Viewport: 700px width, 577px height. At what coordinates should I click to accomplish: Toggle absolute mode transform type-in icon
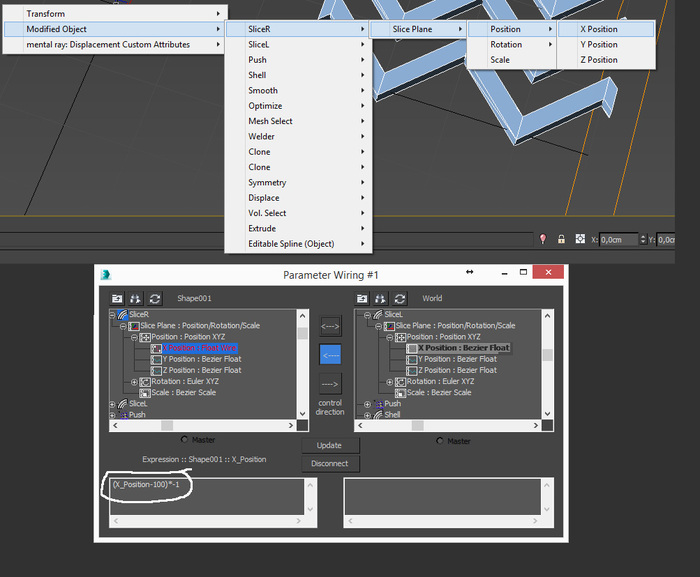(580, 239)
